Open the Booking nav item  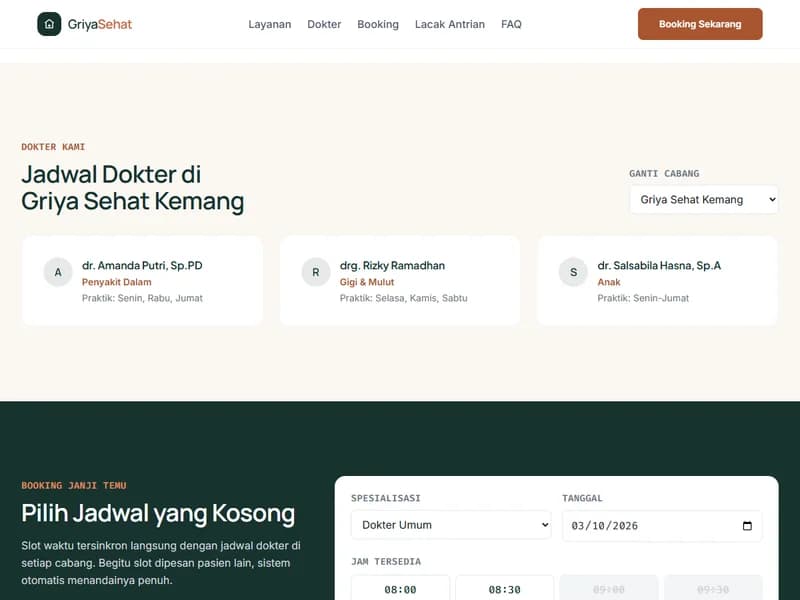(x=378, y=24)
